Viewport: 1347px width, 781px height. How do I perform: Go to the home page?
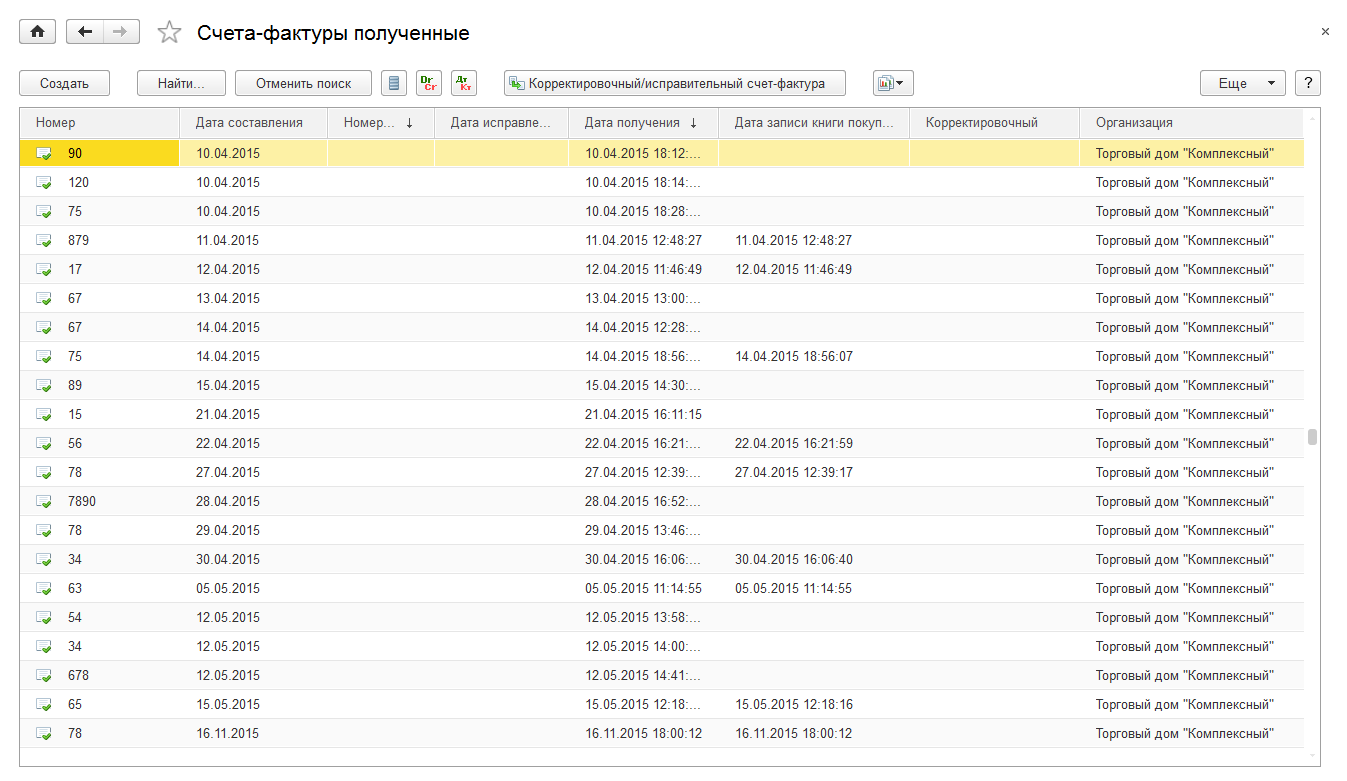click(37, 32)
